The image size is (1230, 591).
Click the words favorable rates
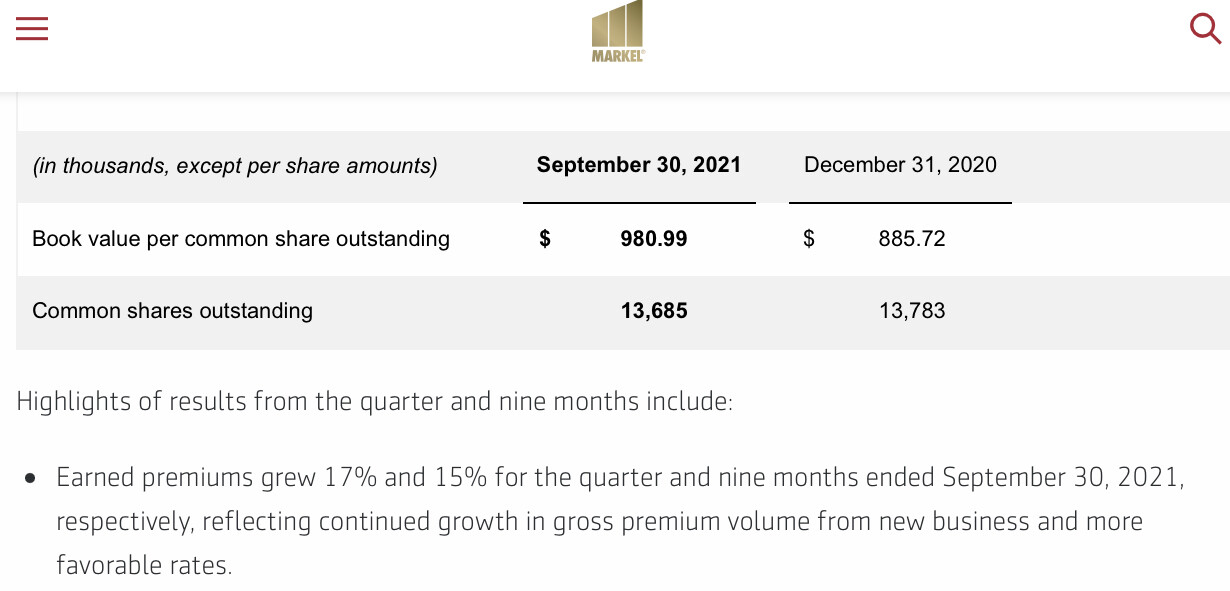(143, 565)
